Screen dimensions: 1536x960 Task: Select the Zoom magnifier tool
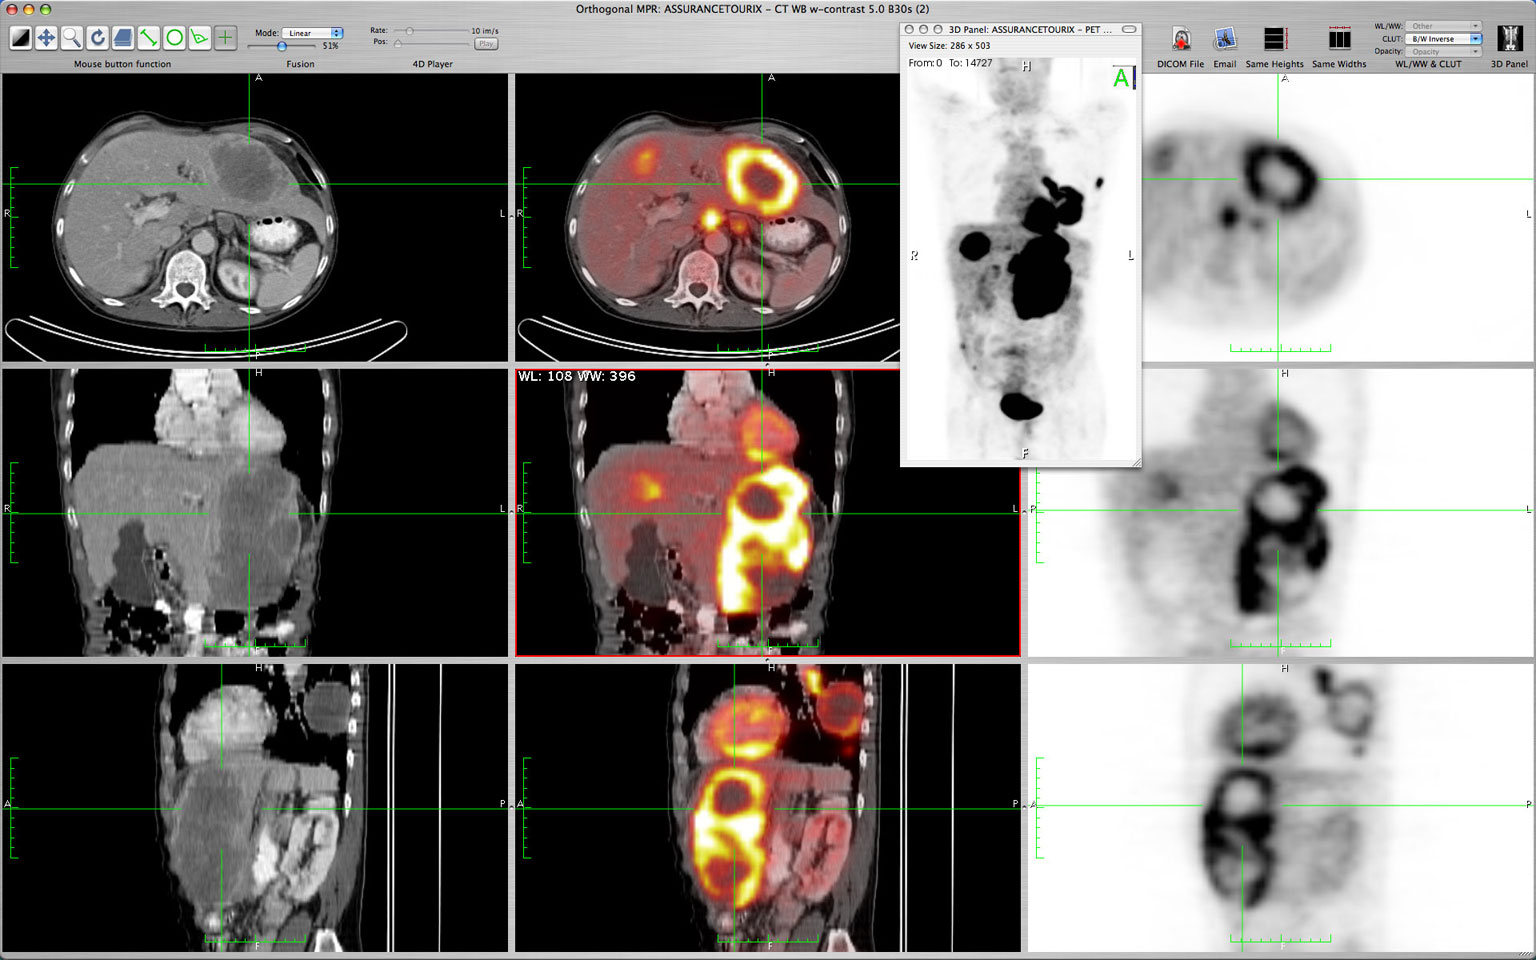[x=72, y=38]
